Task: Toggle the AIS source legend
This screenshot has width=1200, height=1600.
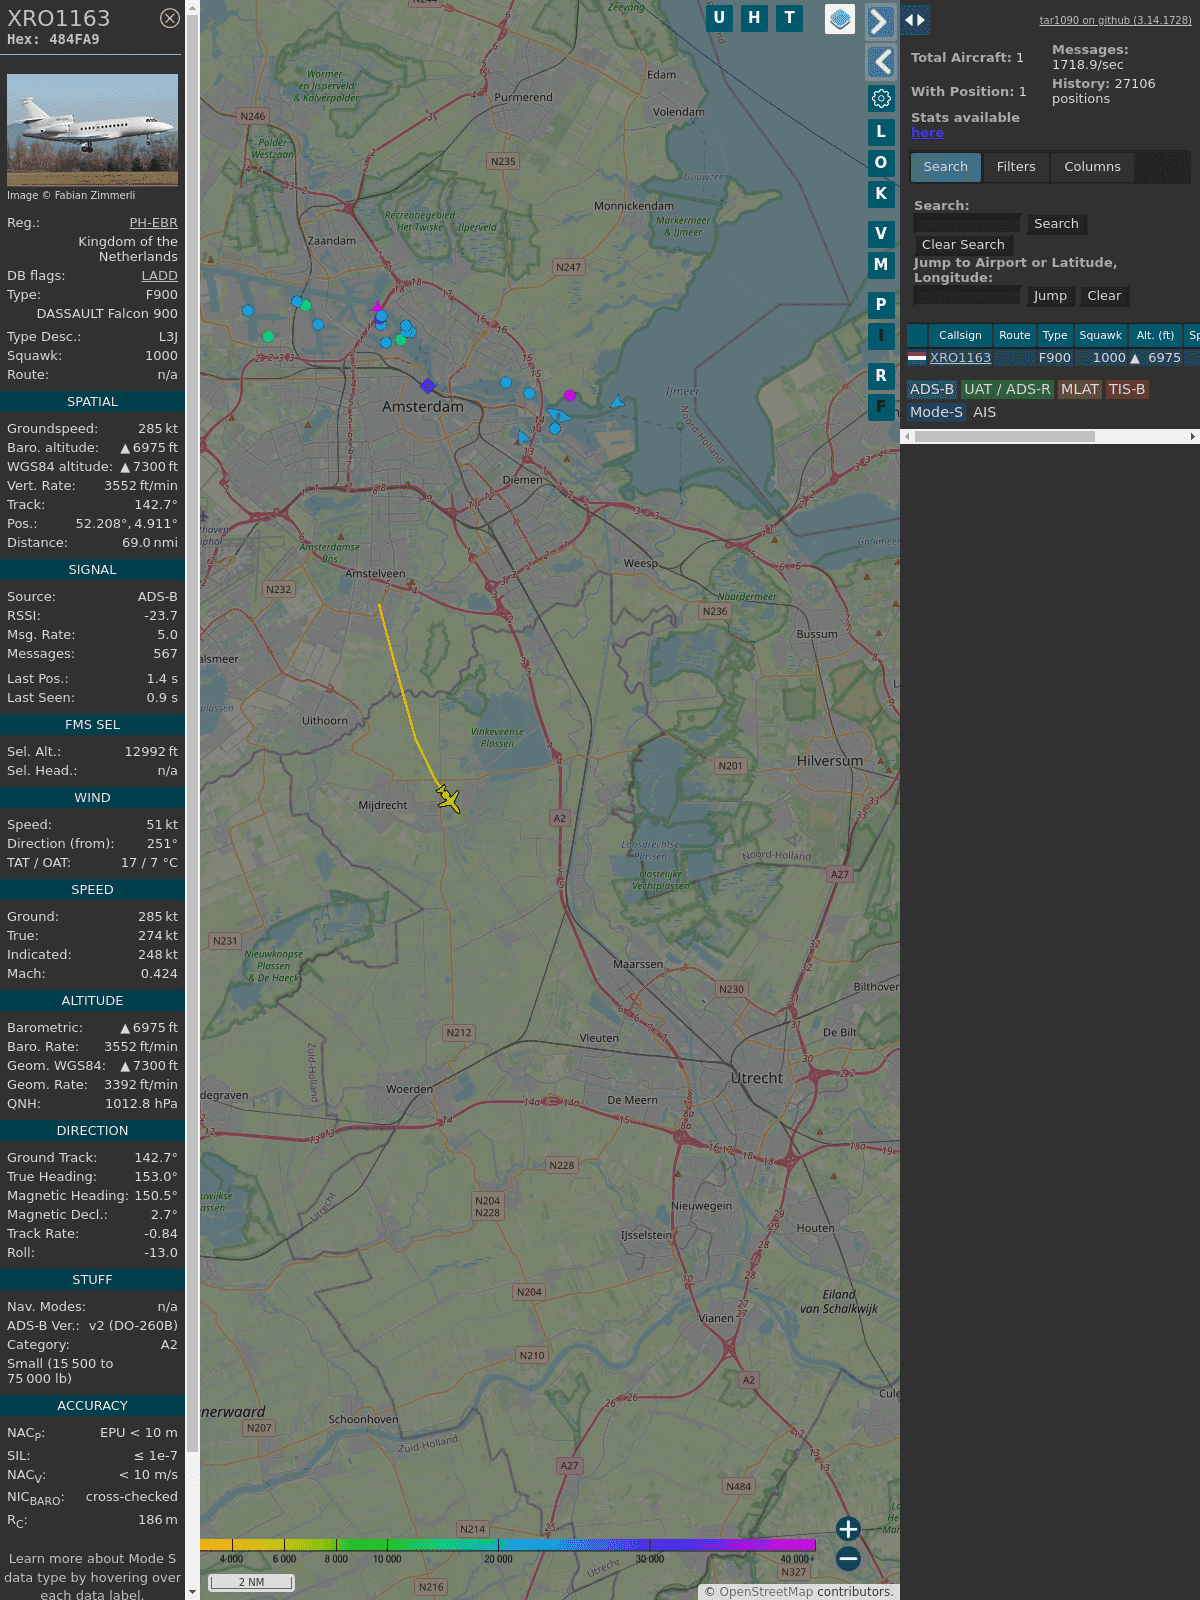Action: click(x=985, y=412)
